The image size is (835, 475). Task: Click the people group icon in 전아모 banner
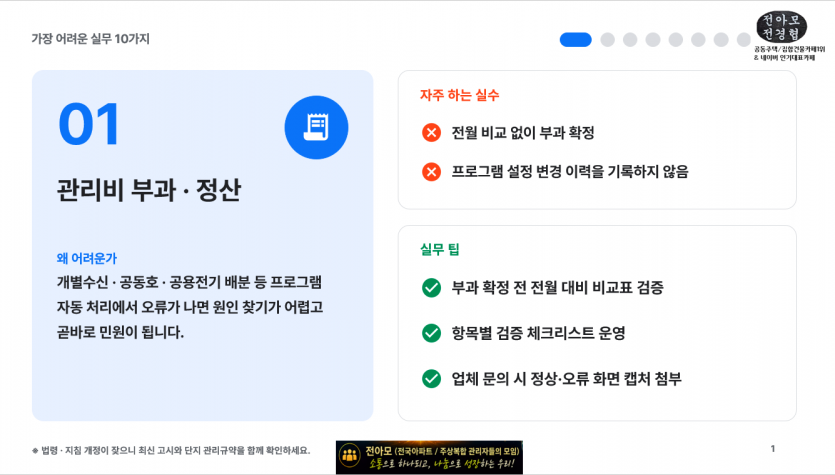tap(350, 456)
